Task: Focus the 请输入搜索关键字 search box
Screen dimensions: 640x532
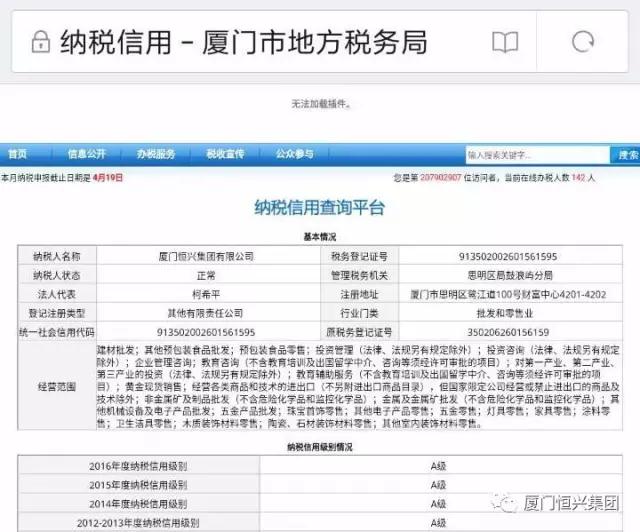Action: 537,155
